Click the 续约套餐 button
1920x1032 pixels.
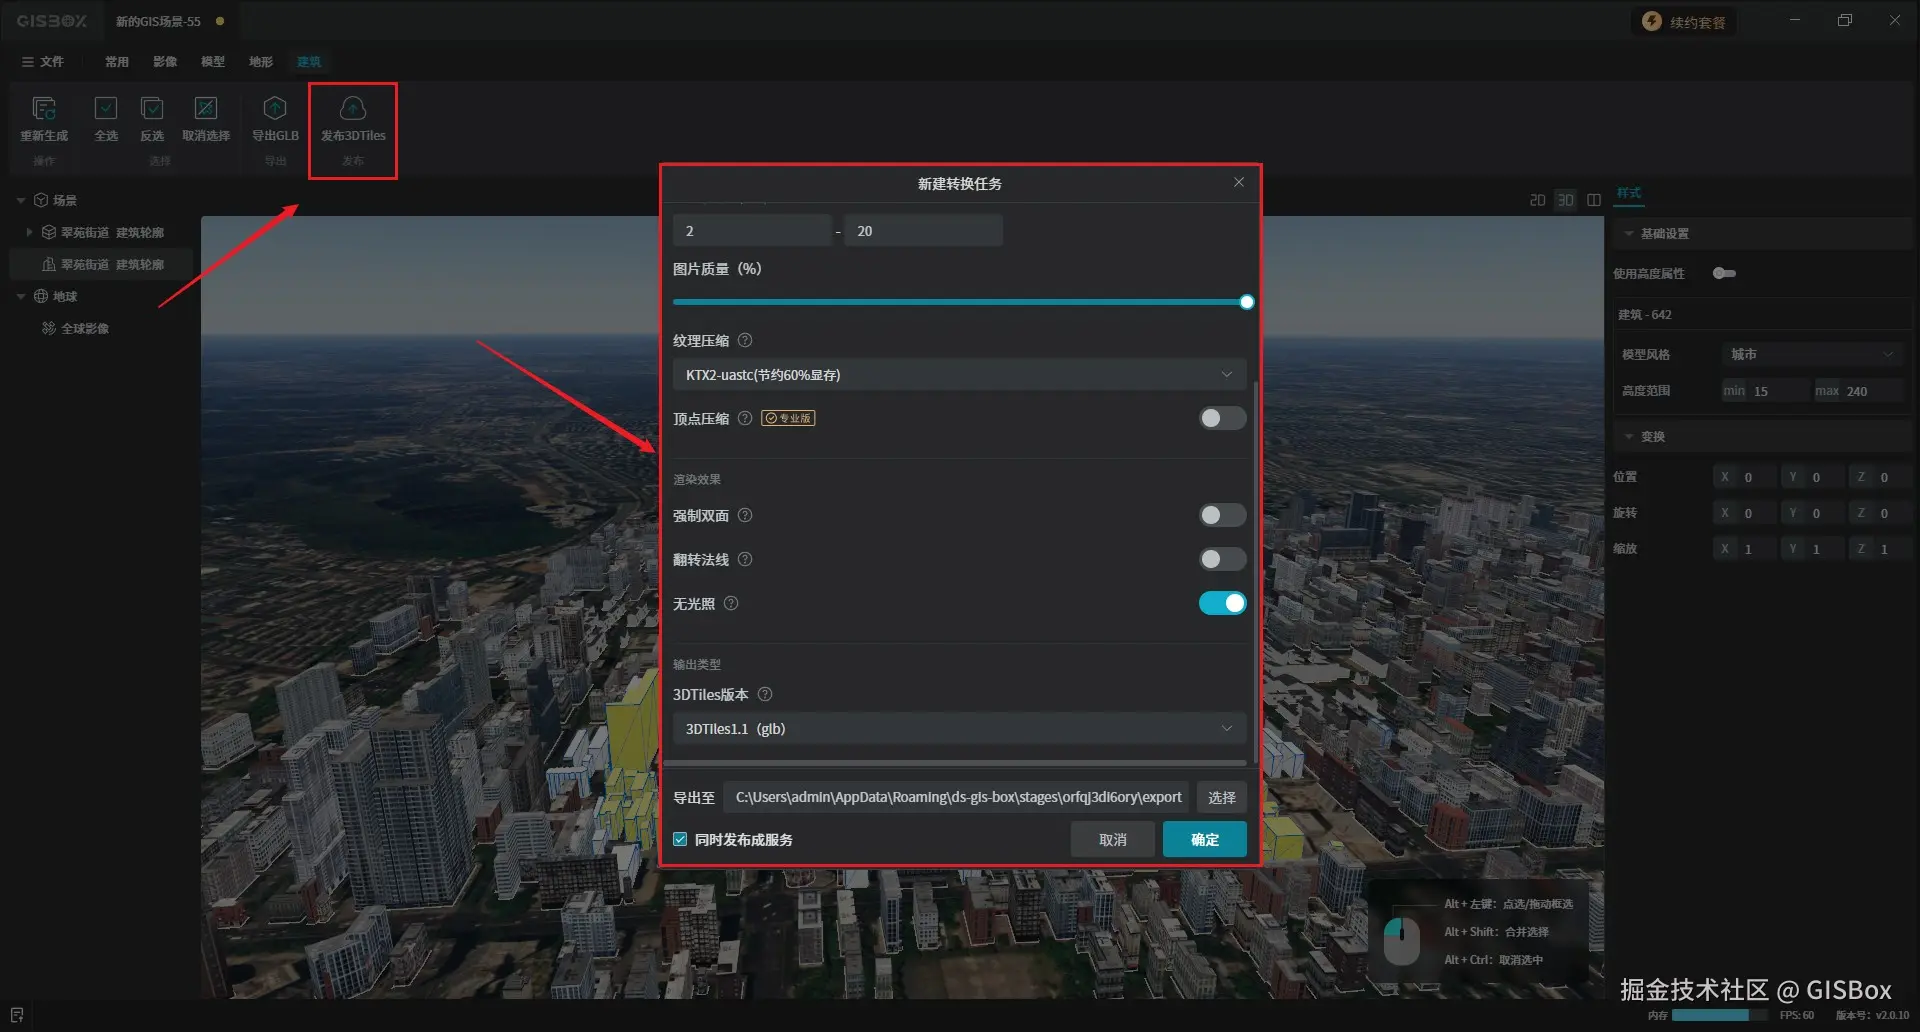pos(1685,22)
